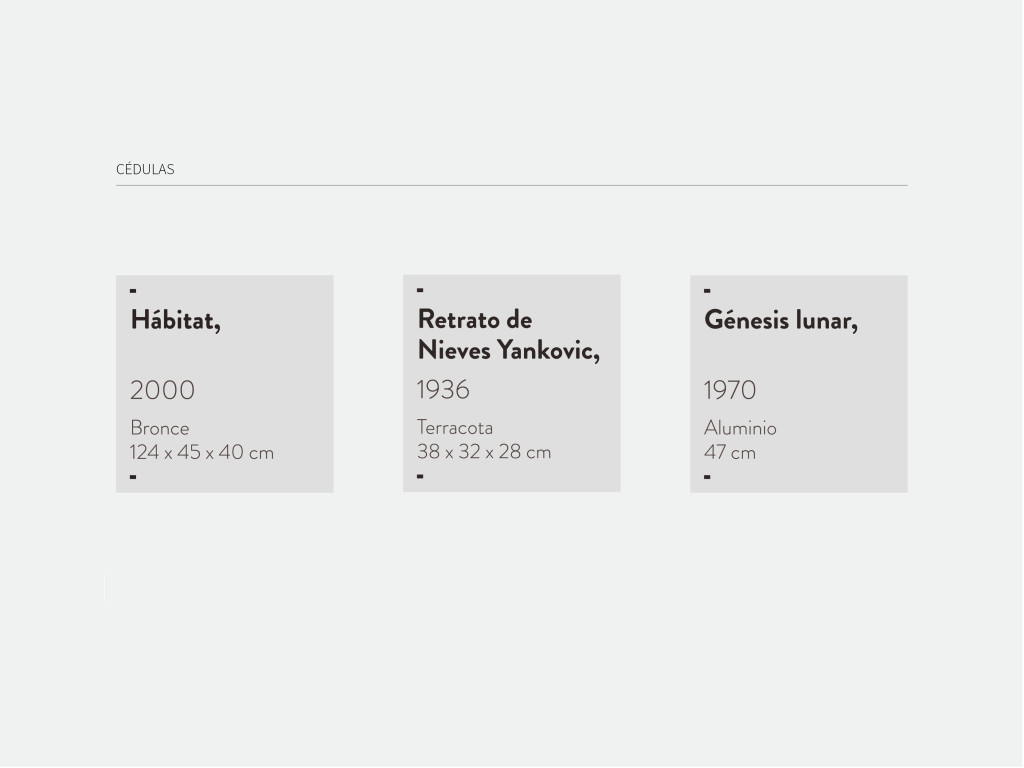Click the bottom dash on Retrato card

tap(420, 476)
